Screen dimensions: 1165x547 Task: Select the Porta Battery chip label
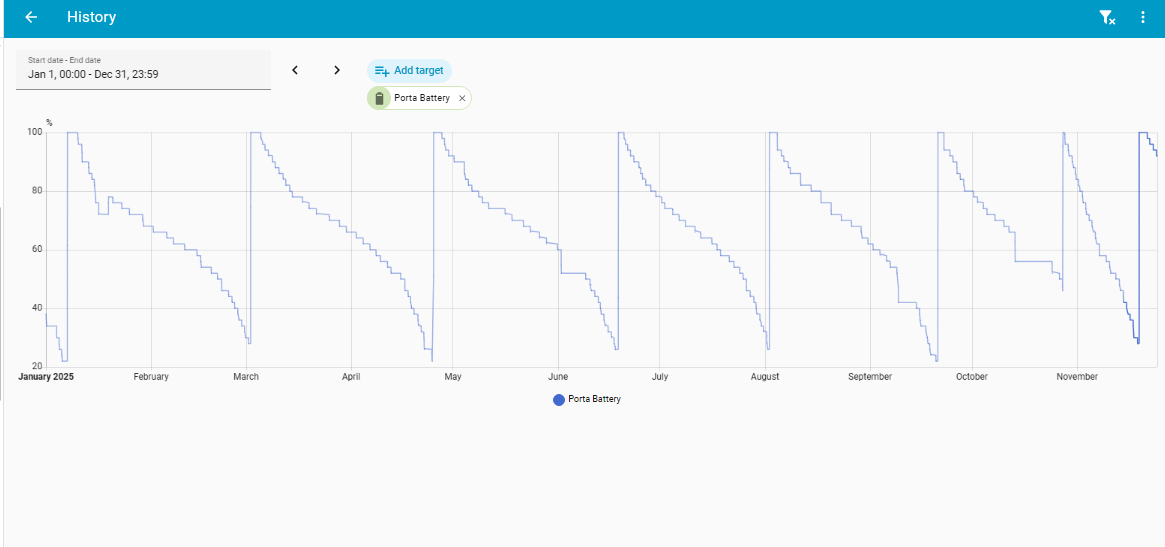point(421,98)
